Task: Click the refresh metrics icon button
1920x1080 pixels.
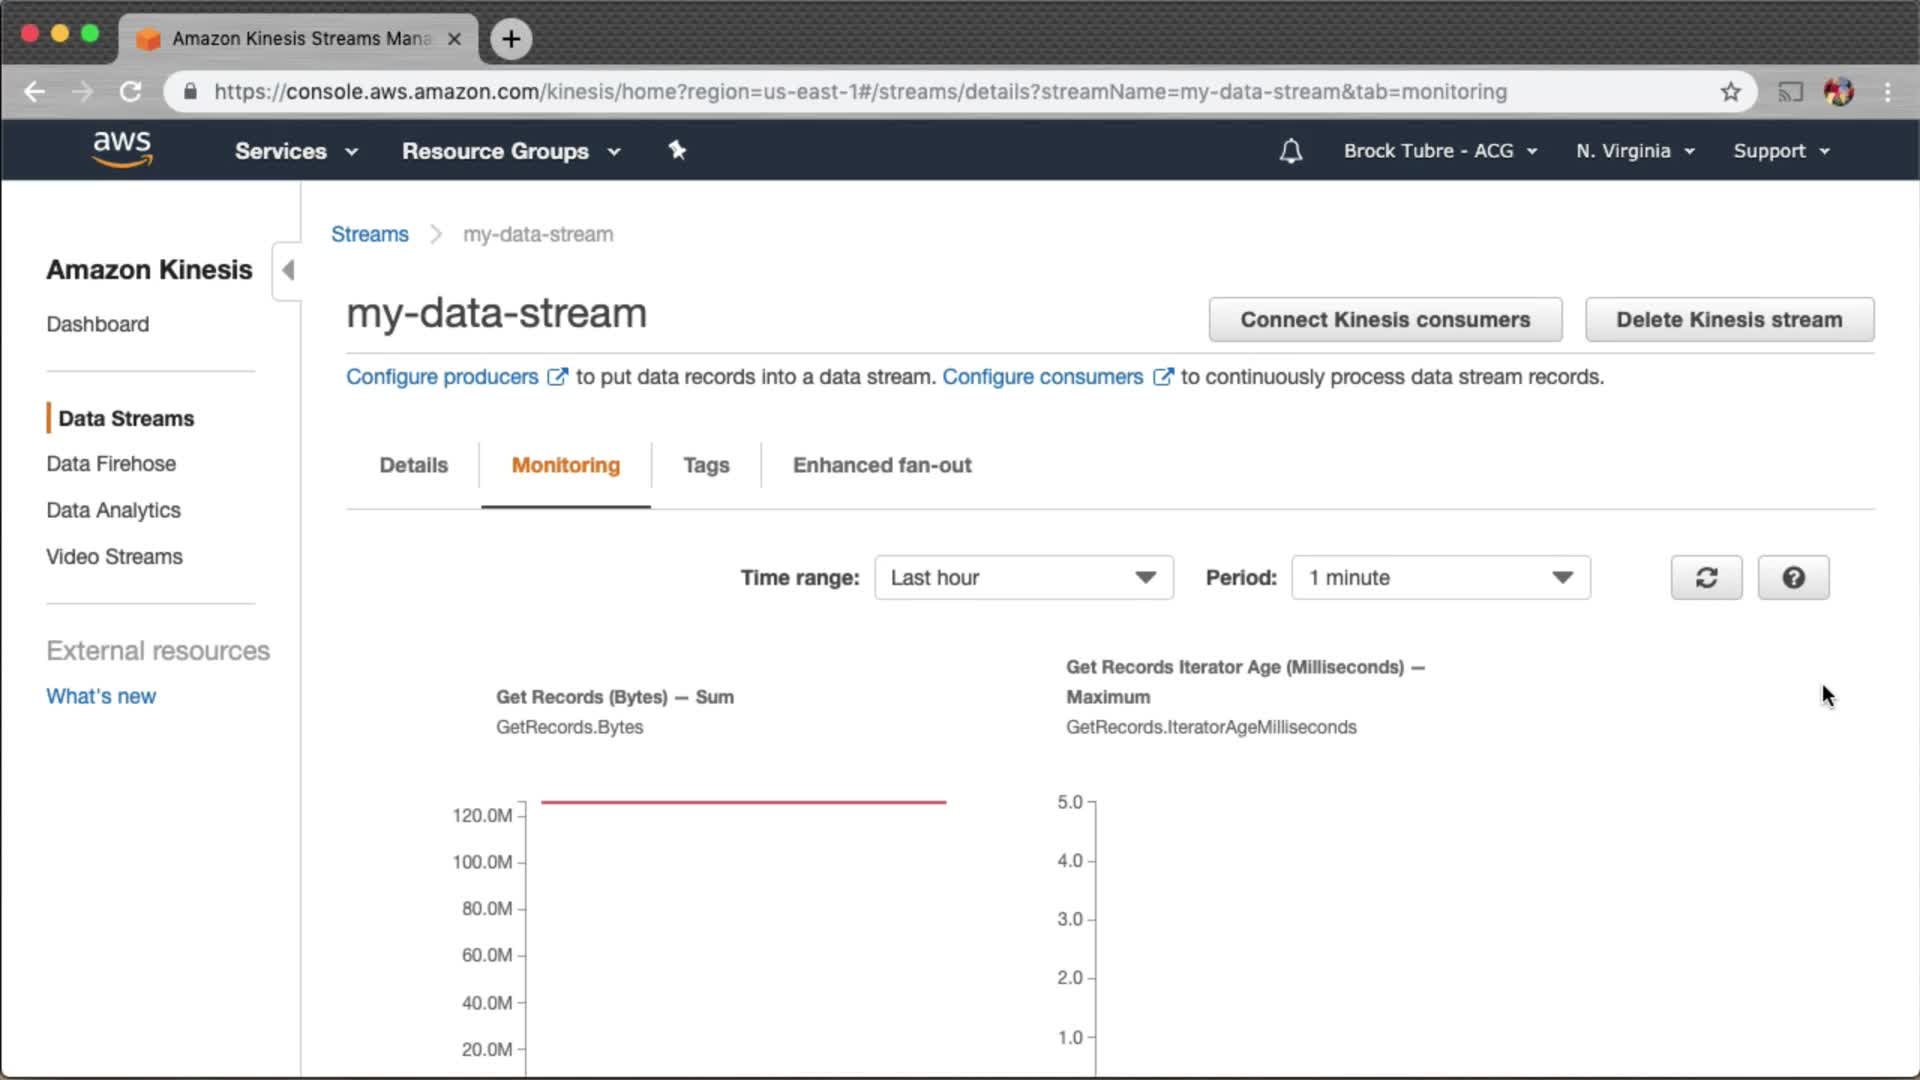Action: pyautogui.click(x=1706, y=578)
